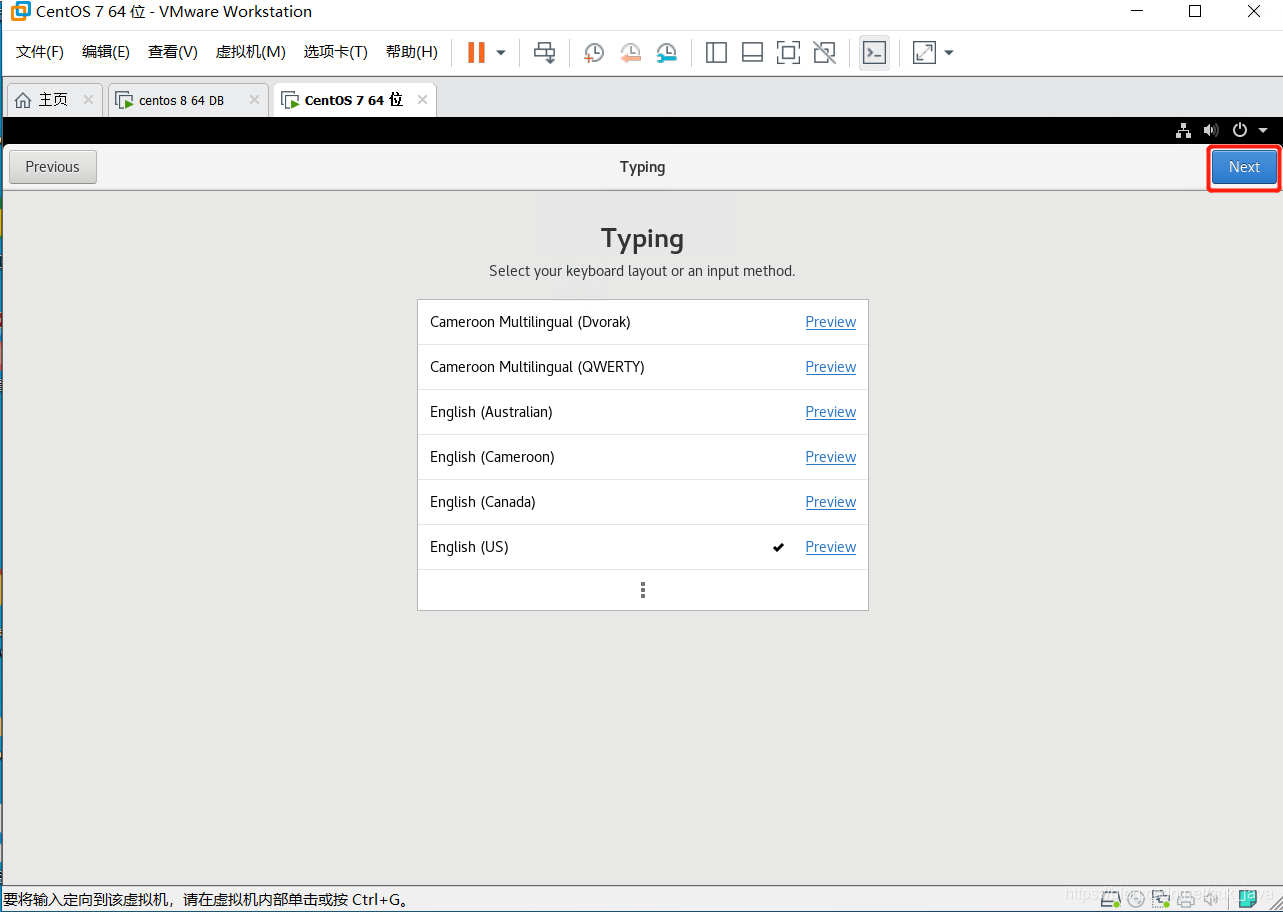Preview the English (Canada) layout
Viewport: 1283px width, 912px height.
(x=831, y=502)
